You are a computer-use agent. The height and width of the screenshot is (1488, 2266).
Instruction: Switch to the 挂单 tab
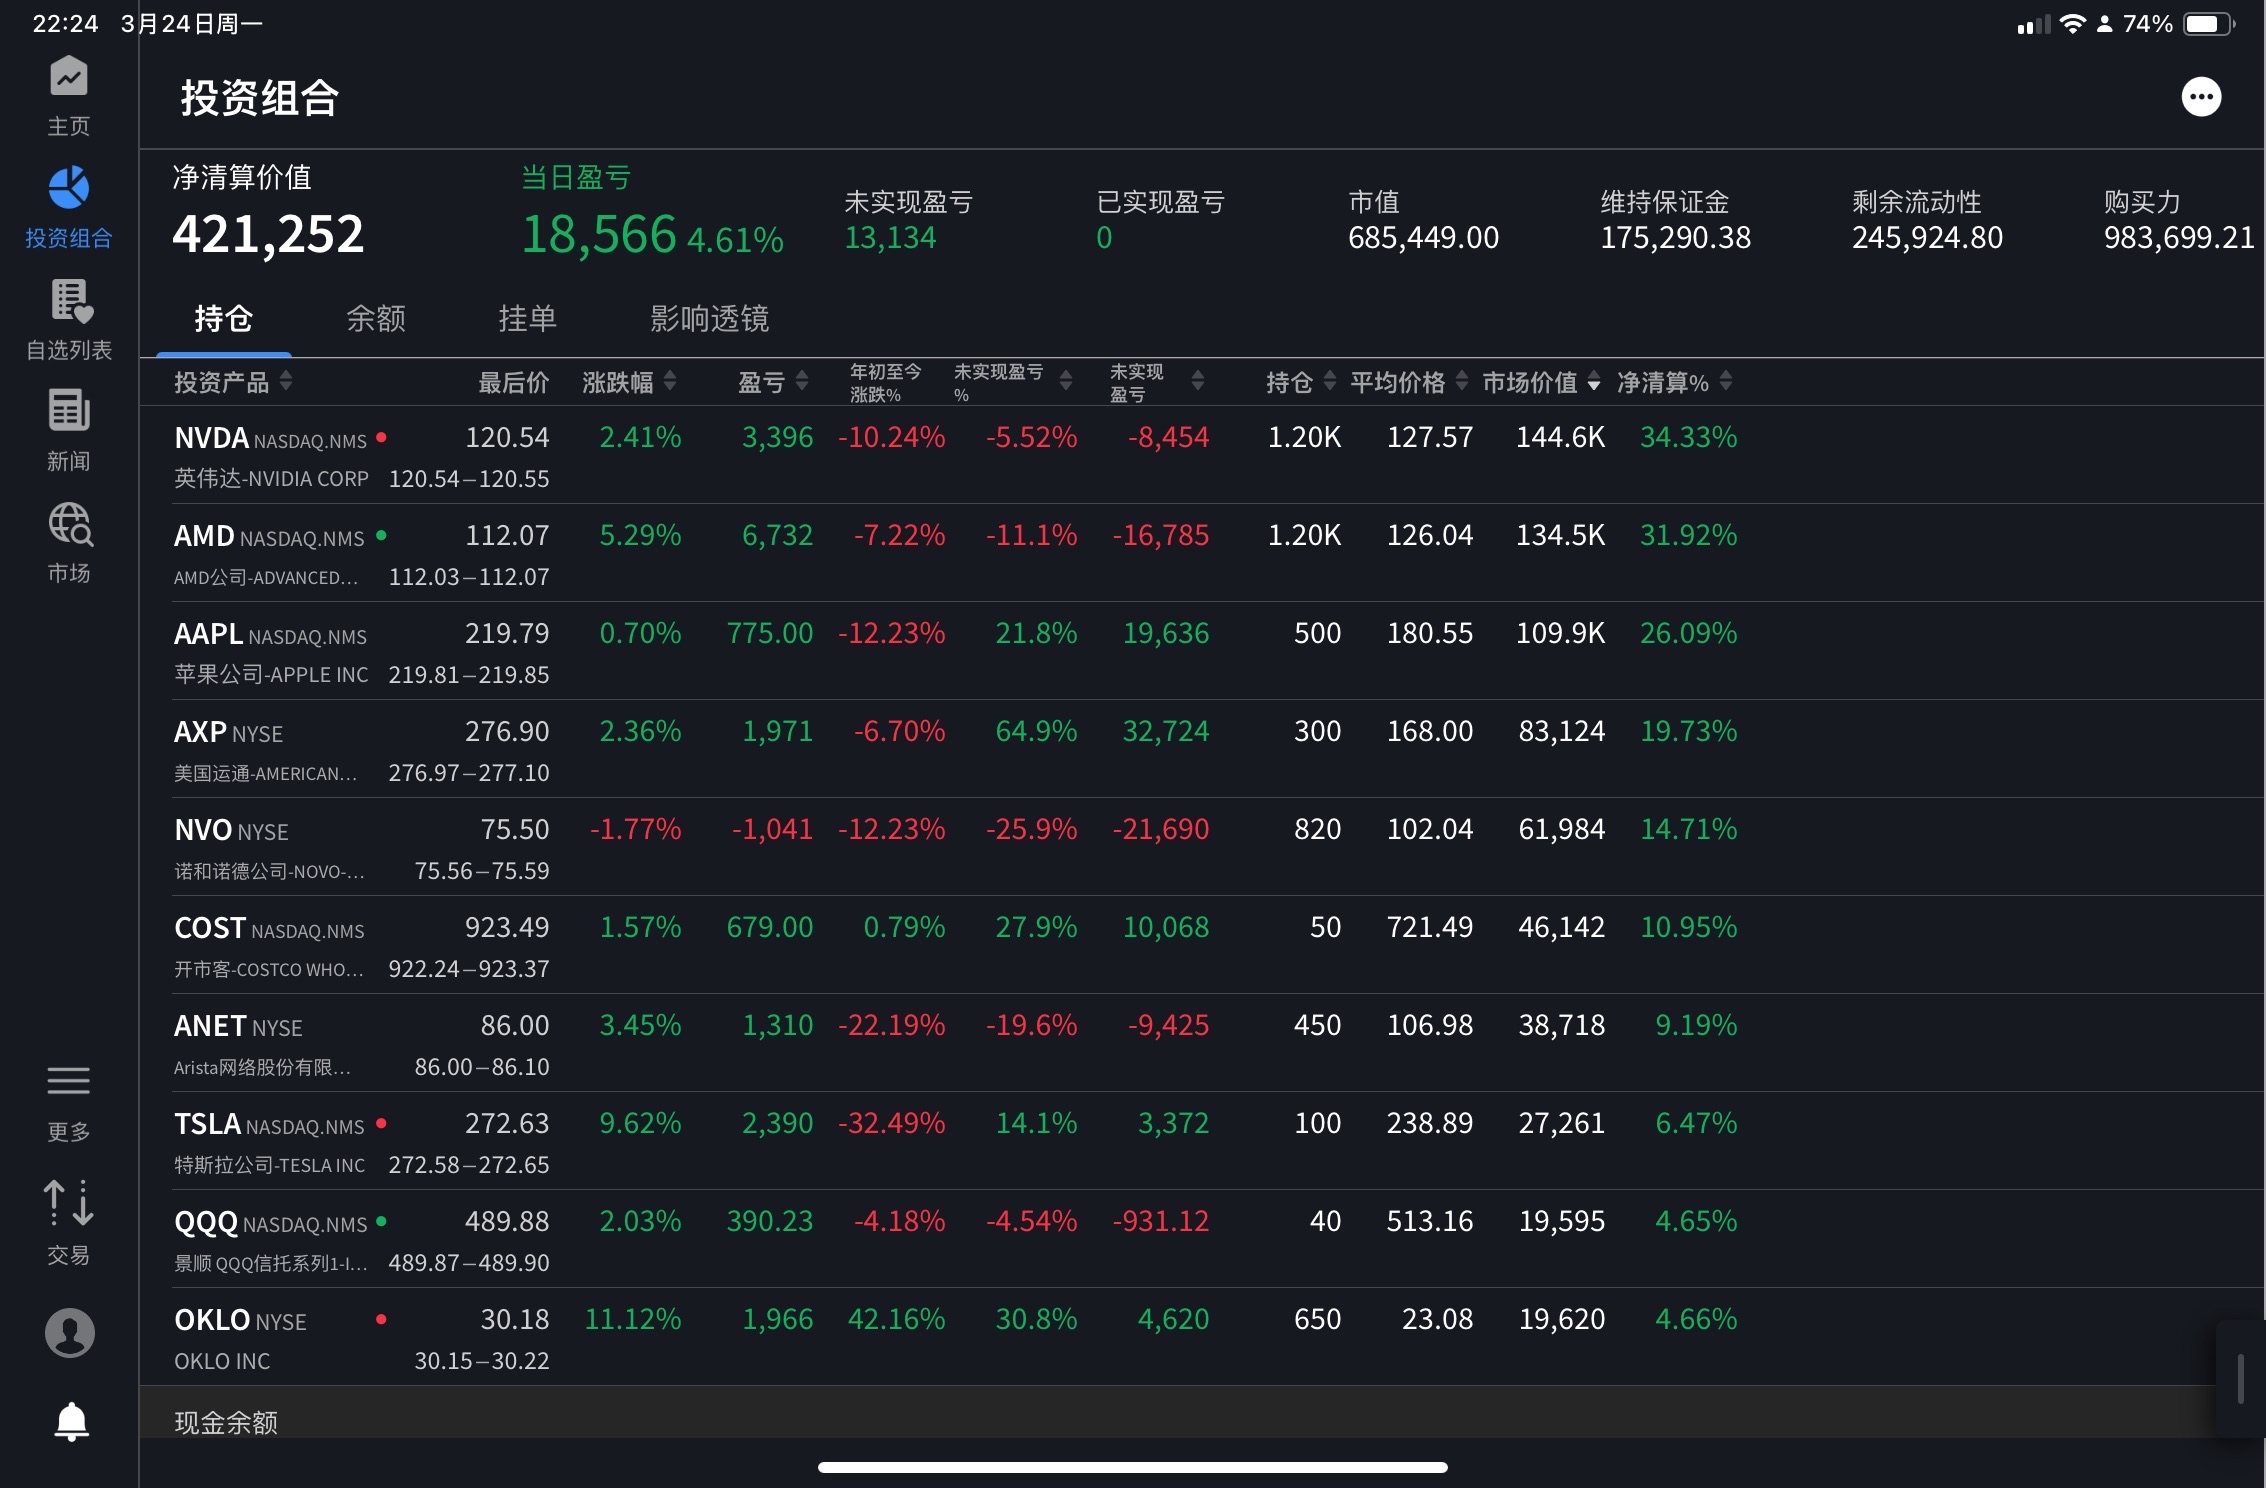point(527,318)
